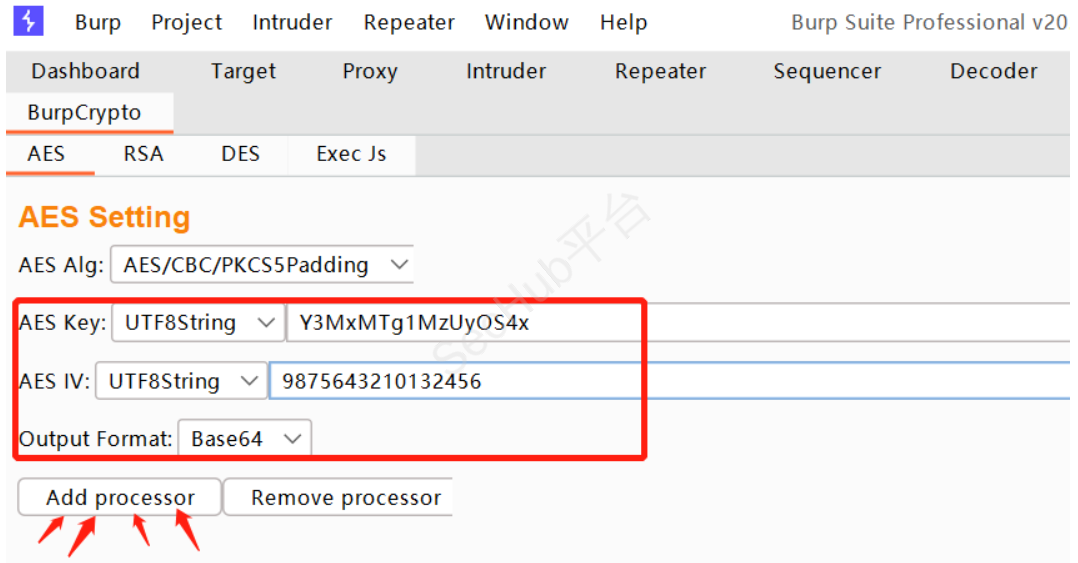Screen dimensions: 1078x563
Task: Open the Decoder tab
Action: [x=993, y=71]
